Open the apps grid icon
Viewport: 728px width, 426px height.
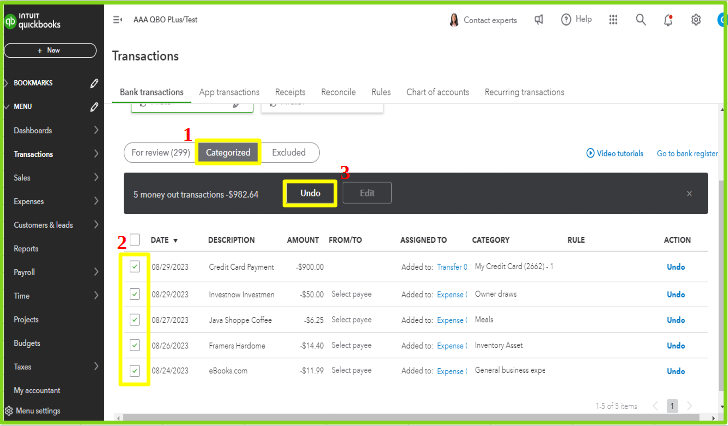pos(613,19)
